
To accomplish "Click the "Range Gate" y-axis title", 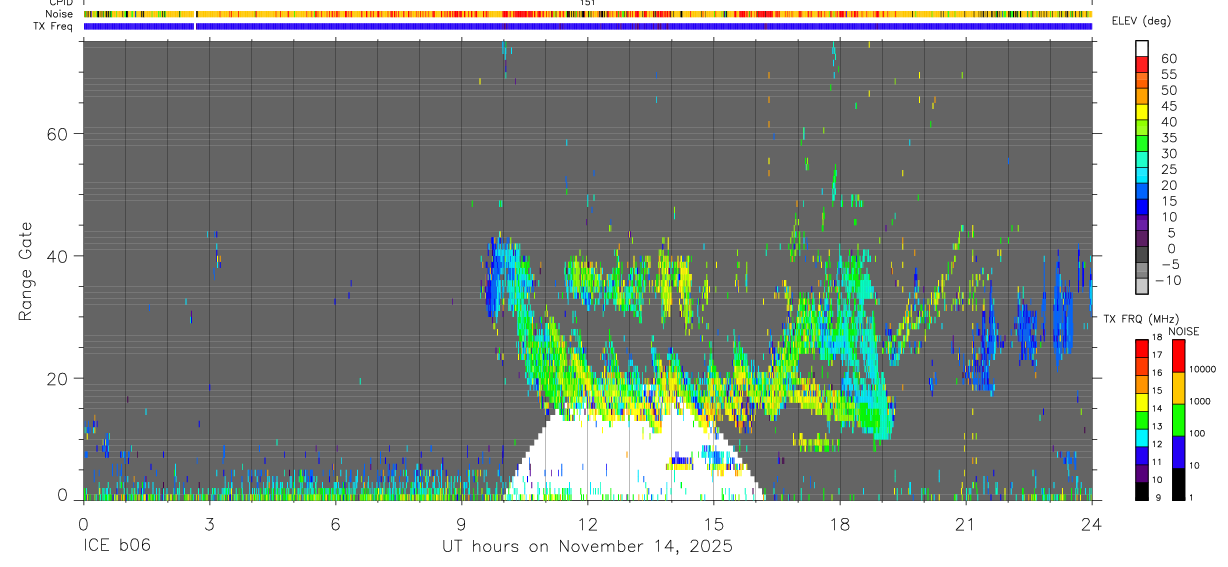I will click(x=26, y=270).
